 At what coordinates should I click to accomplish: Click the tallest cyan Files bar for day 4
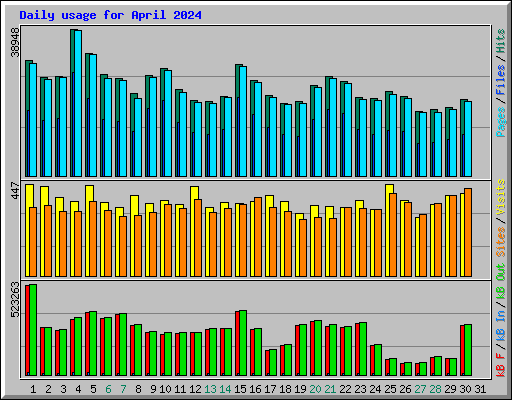click(78, 103)
